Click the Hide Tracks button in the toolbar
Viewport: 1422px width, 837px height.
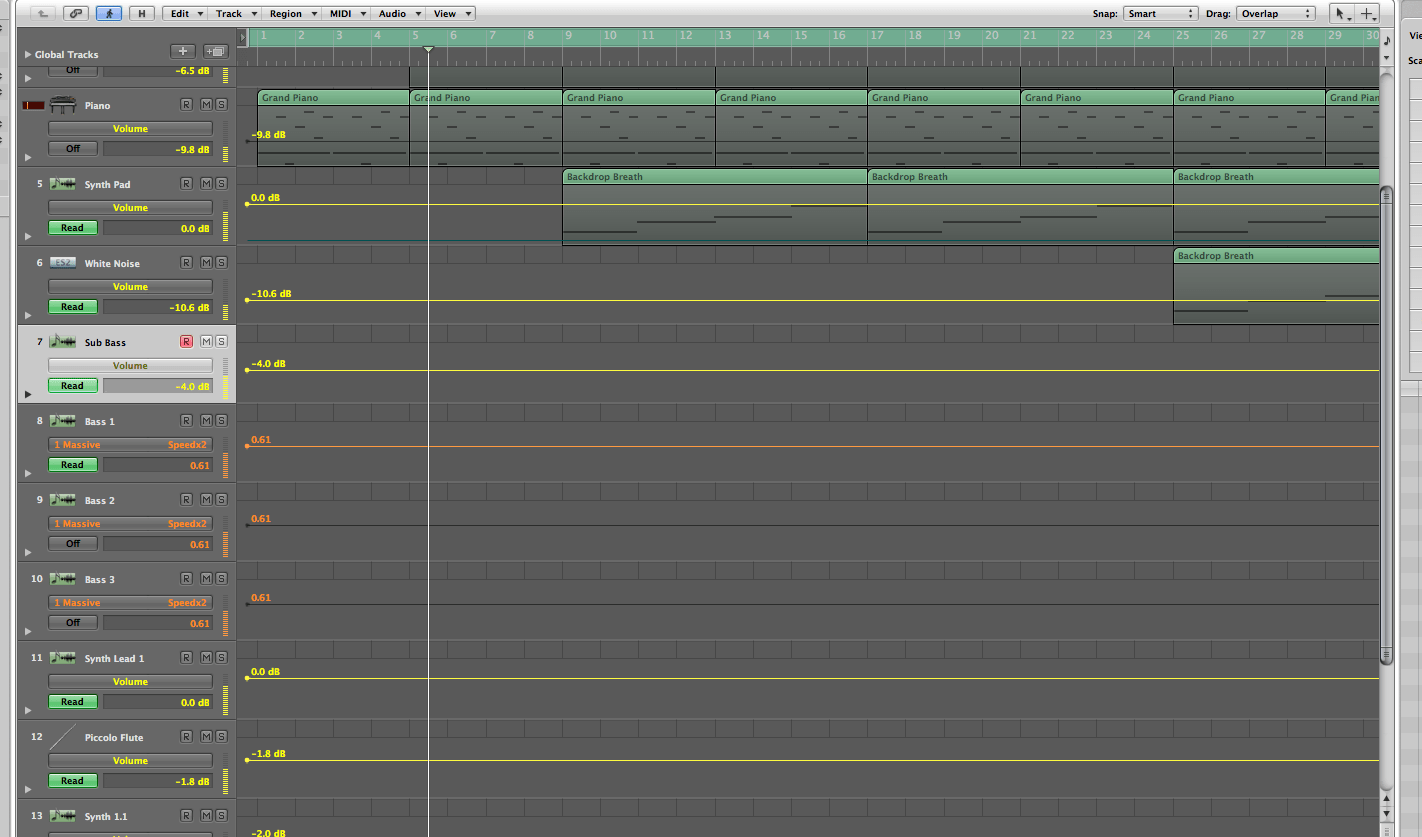[141, 13]
